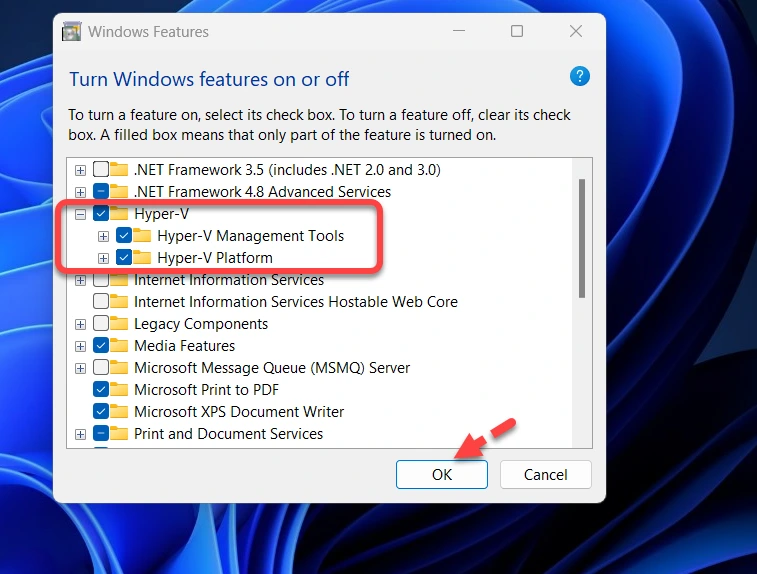Select the Internet Information Services label
The image size is (757, 574).
pos(229,280)
